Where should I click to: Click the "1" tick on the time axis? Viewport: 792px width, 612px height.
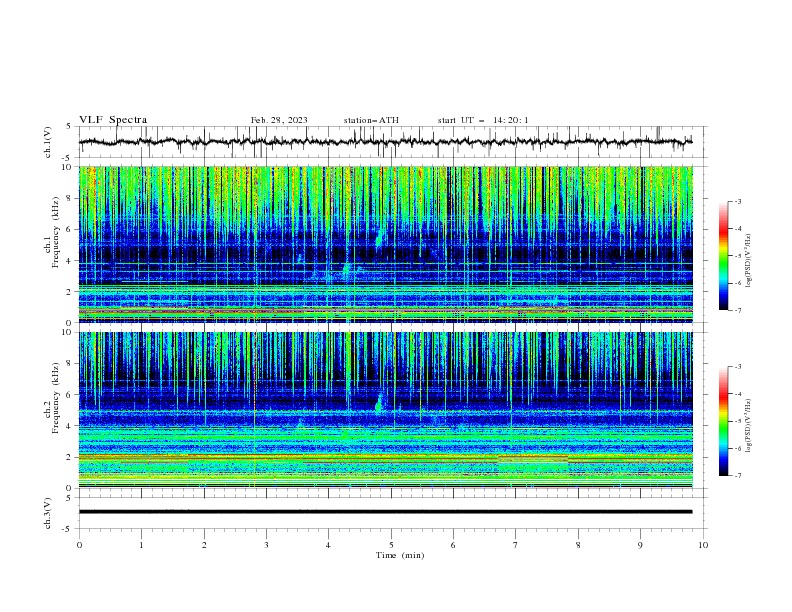click(x=141, y=545)
